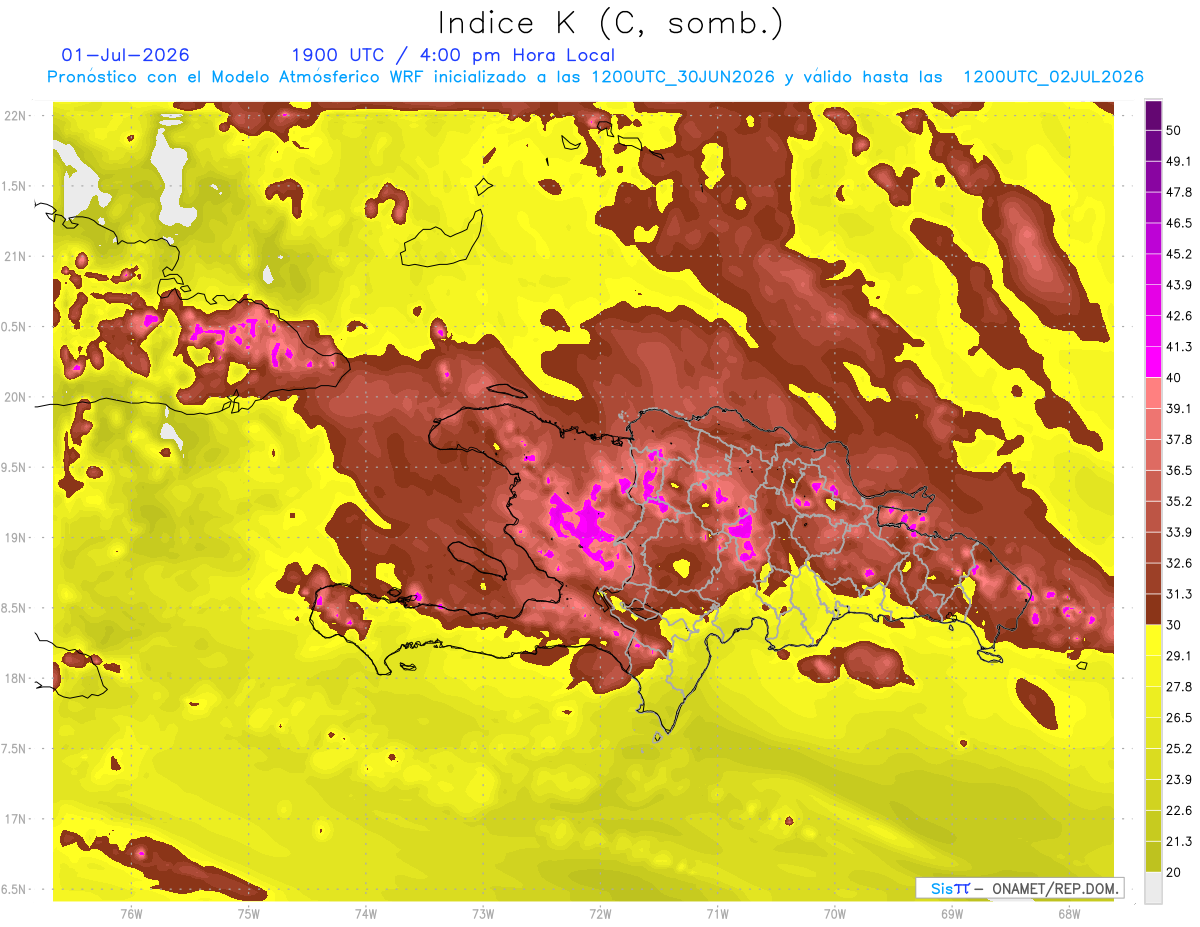Click the "20" colorbar value
The width and height of the screenshot is (1200, 927).
tap(1174, 872)
